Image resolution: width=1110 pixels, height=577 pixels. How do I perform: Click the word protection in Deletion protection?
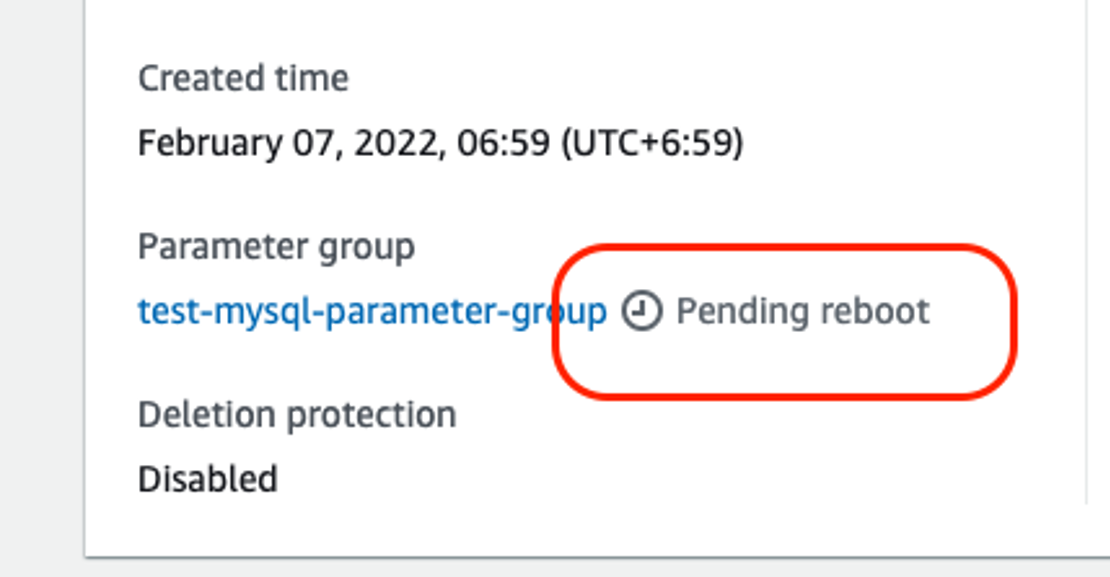(x=371, y=415)
